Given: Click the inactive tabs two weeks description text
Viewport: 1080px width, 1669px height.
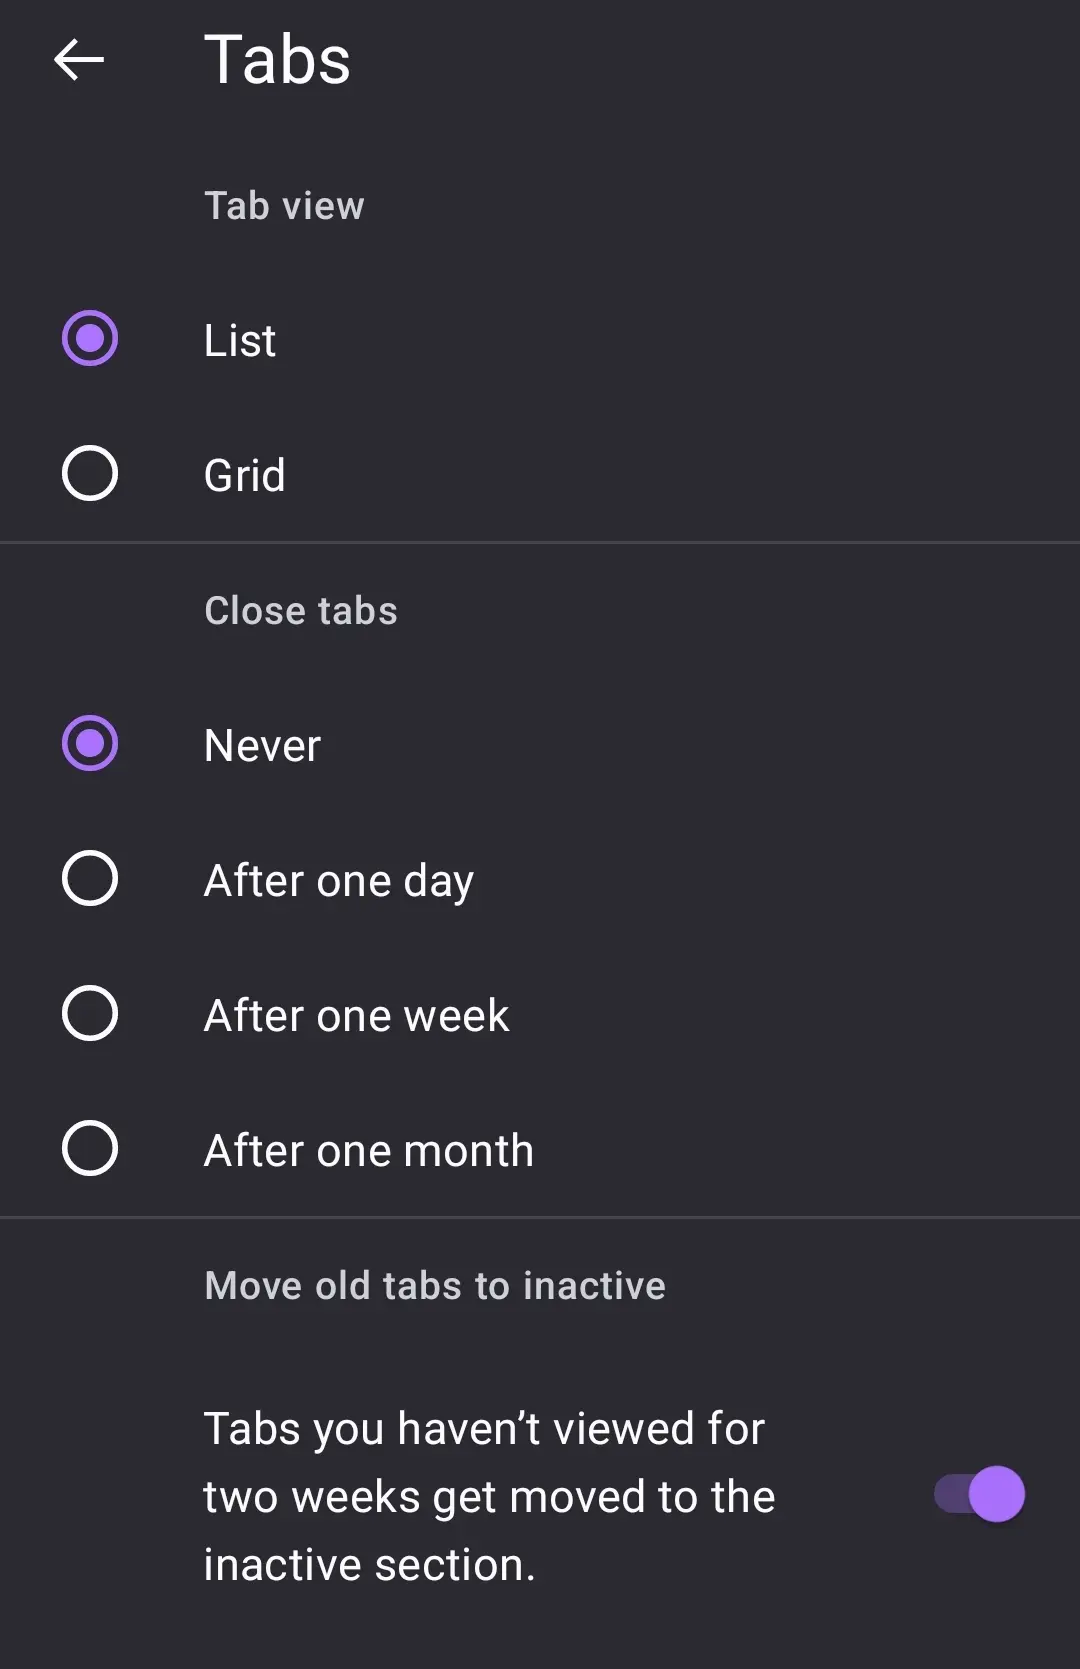Looking at the screenshot, I should click(x=489, y=1496).
